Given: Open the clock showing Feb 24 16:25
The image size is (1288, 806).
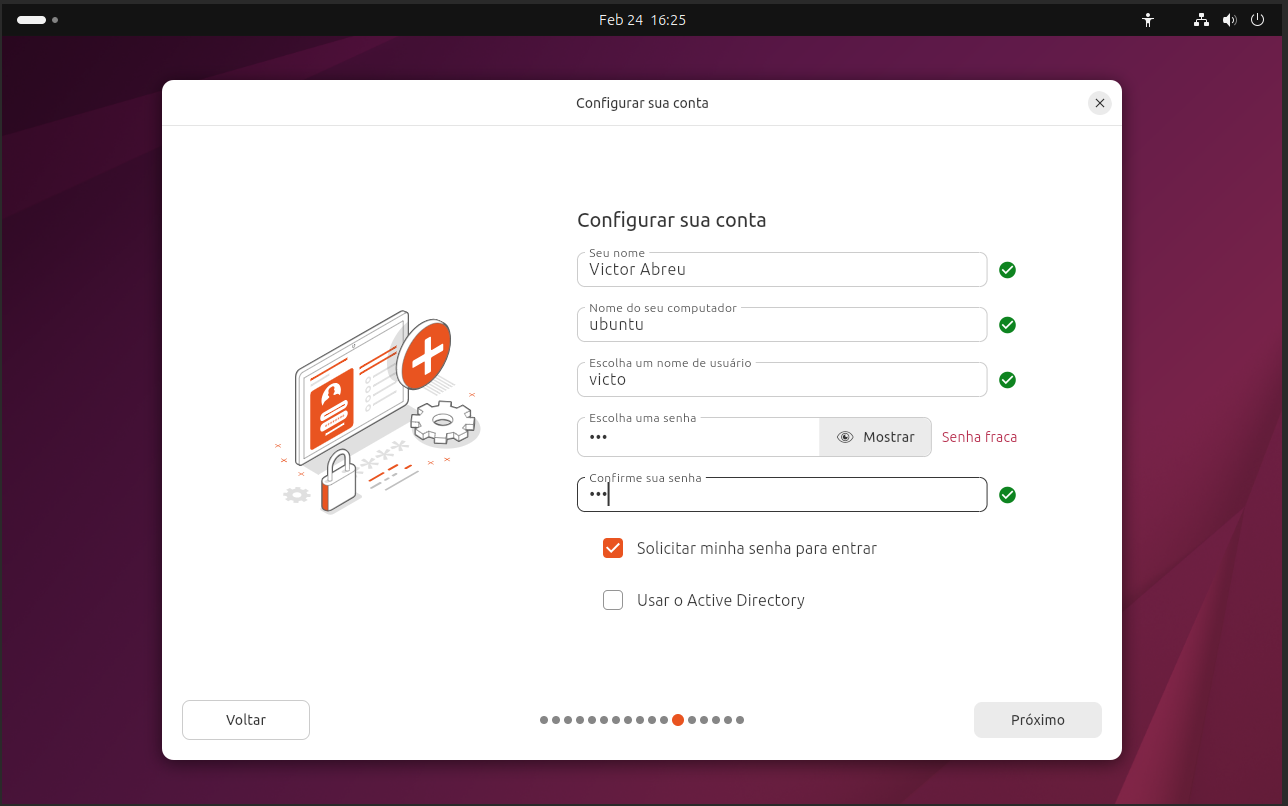Looking at the screenshot, I should point(642,20).
